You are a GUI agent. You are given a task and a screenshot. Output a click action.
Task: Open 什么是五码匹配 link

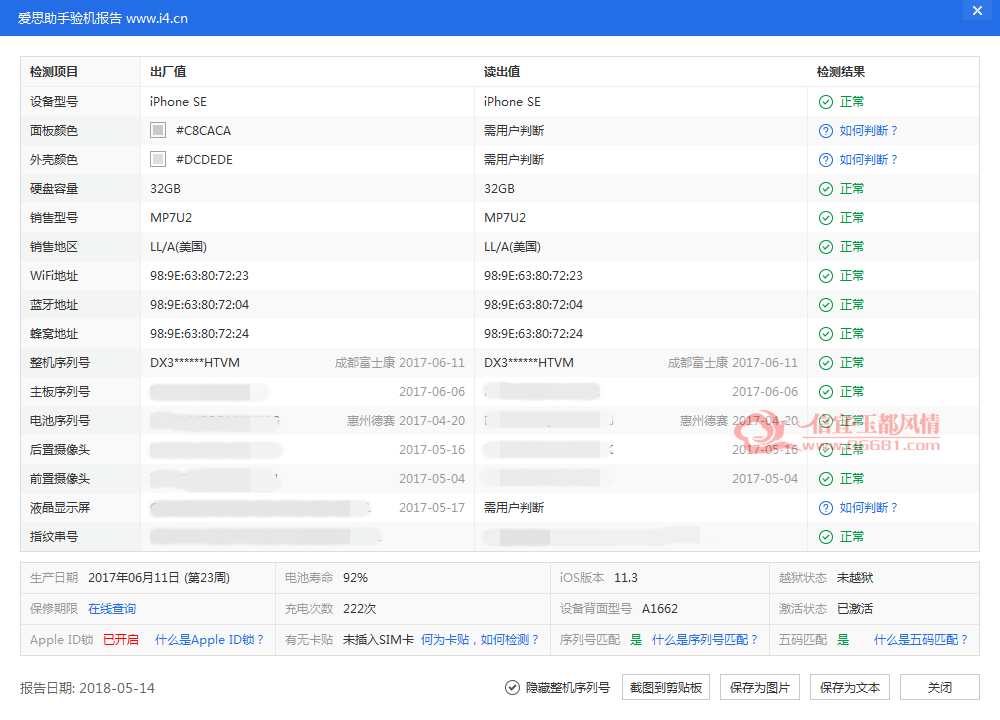[921, 640]
